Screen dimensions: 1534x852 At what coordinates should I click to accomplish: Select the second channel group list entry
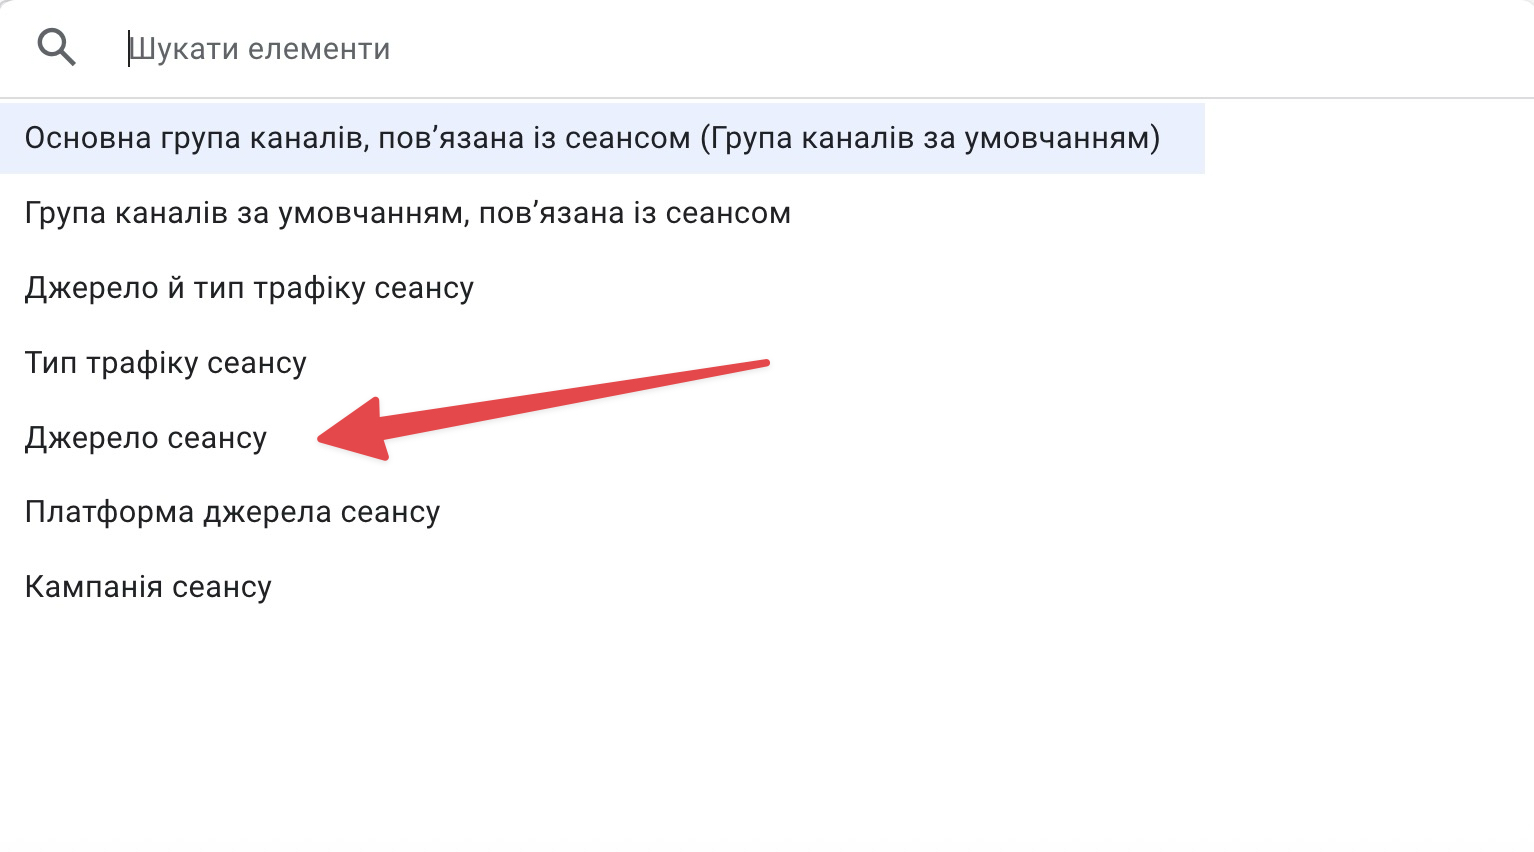[x=407, y=213]
